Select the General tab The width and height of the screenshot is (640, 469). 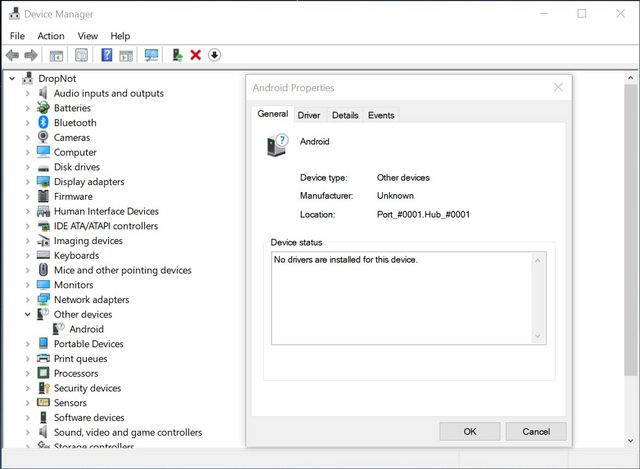(273, 113)
